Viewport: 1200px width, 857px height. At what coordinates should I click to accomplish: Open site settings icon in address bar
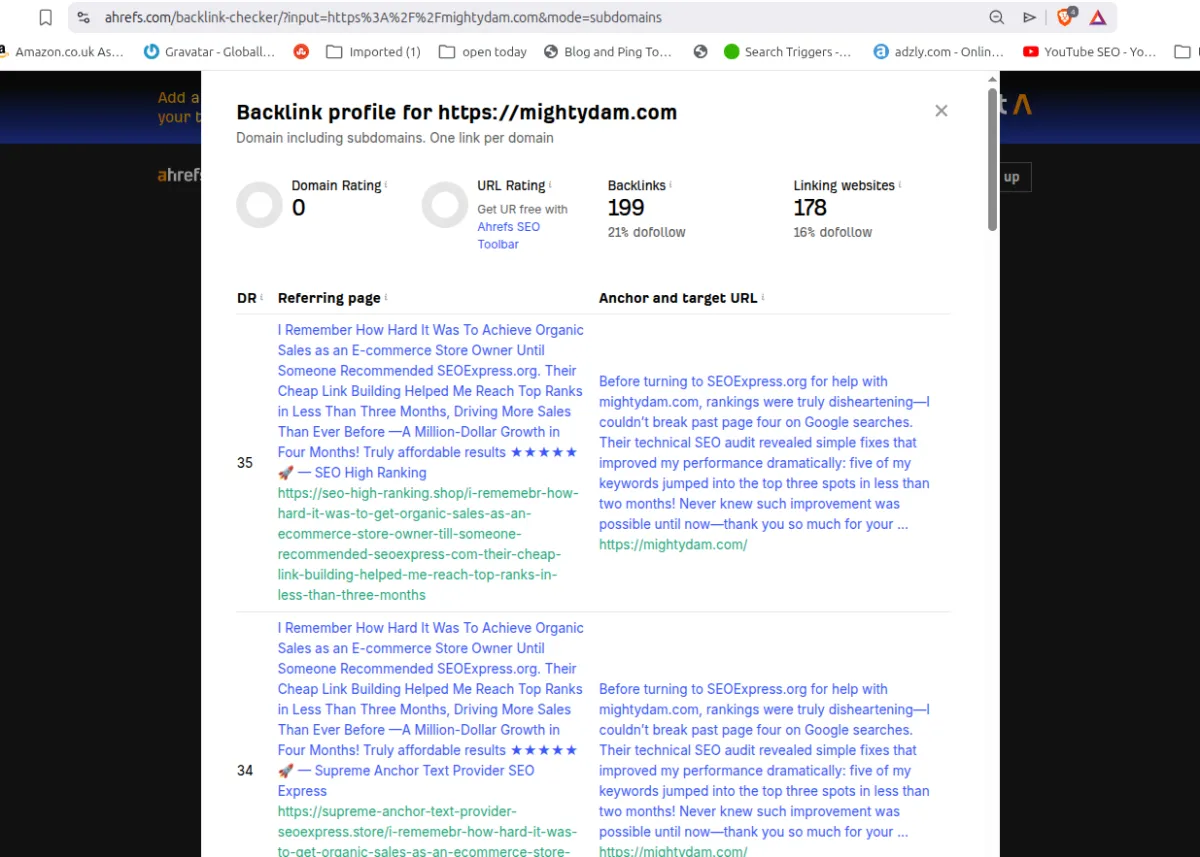tap(83, 17)
